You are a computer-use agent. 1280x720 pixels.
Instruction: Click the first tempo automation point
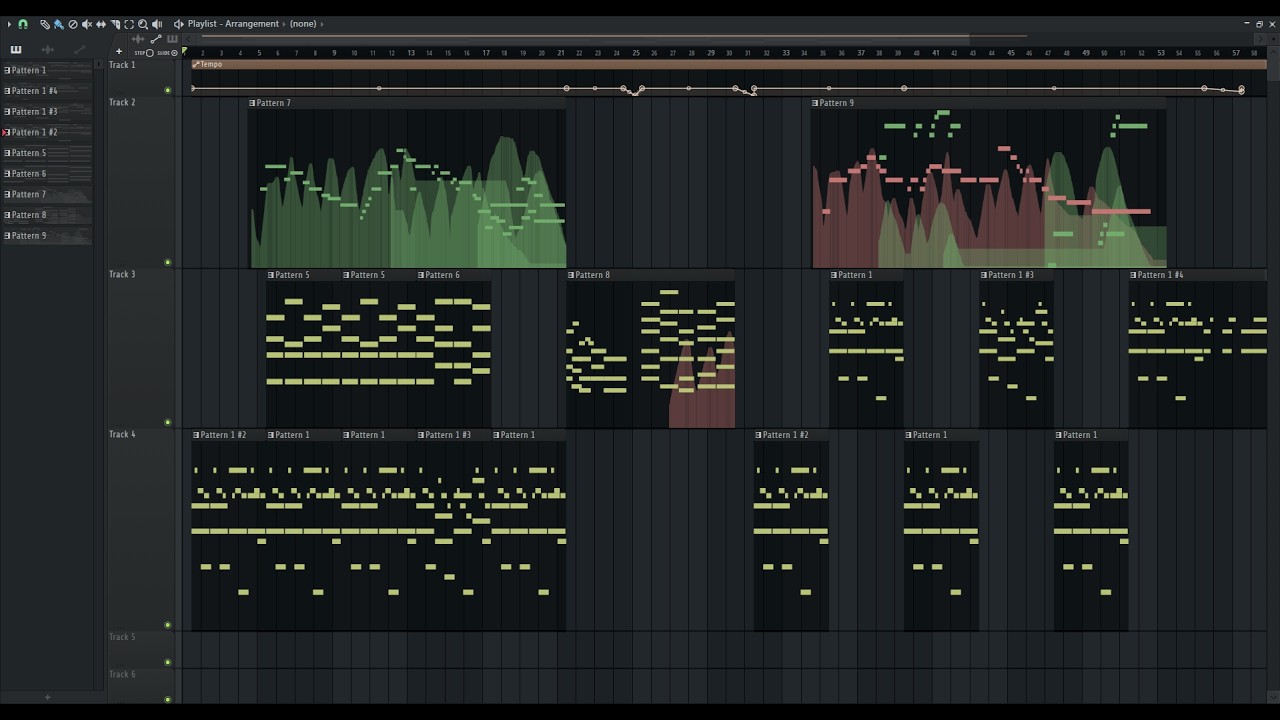point(193,89)
